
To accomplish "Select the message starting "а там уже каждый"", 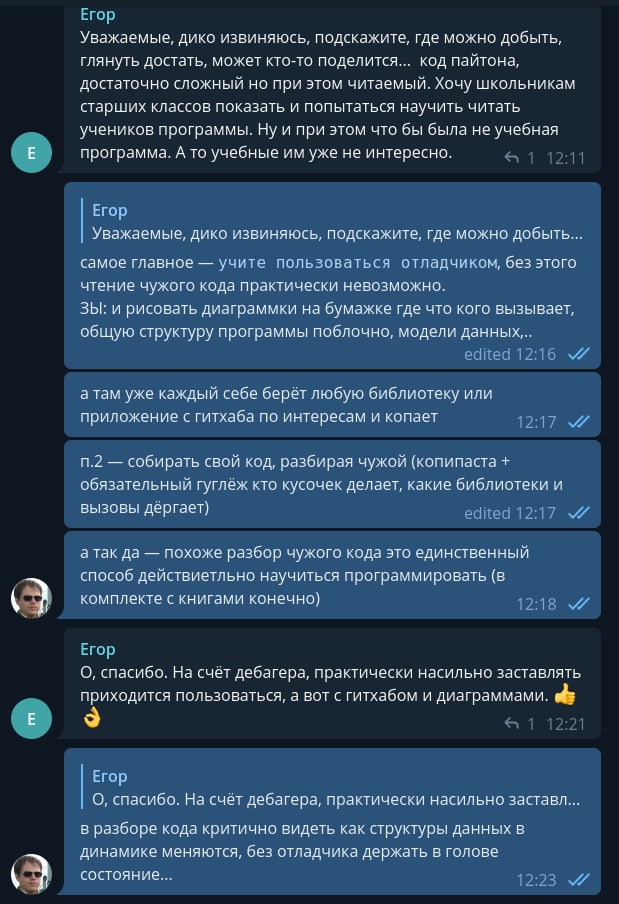I will coord(333,405).
